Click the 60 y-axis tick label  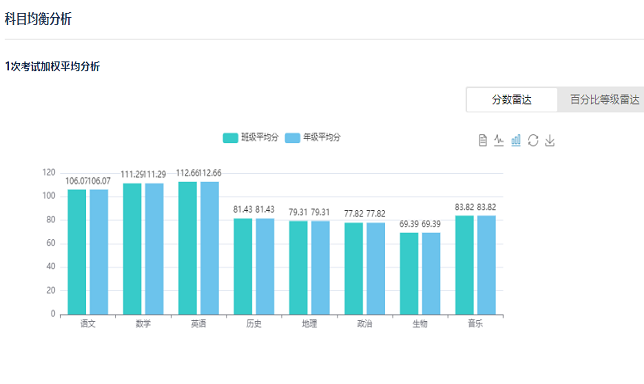51,243
